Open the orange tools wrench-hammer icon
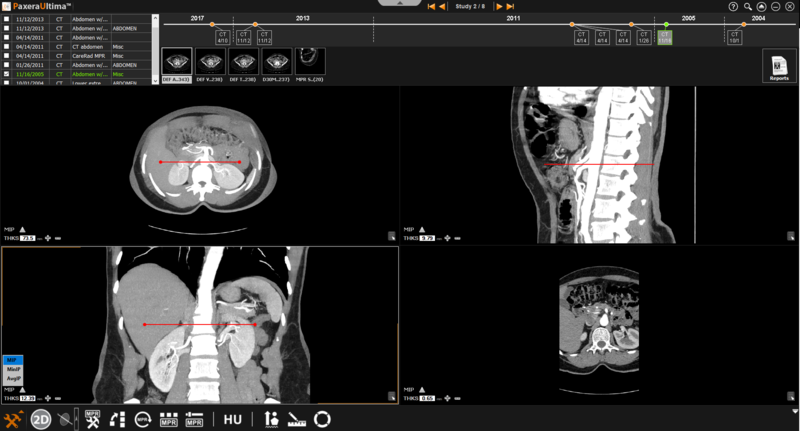 [x=13, y=420]
